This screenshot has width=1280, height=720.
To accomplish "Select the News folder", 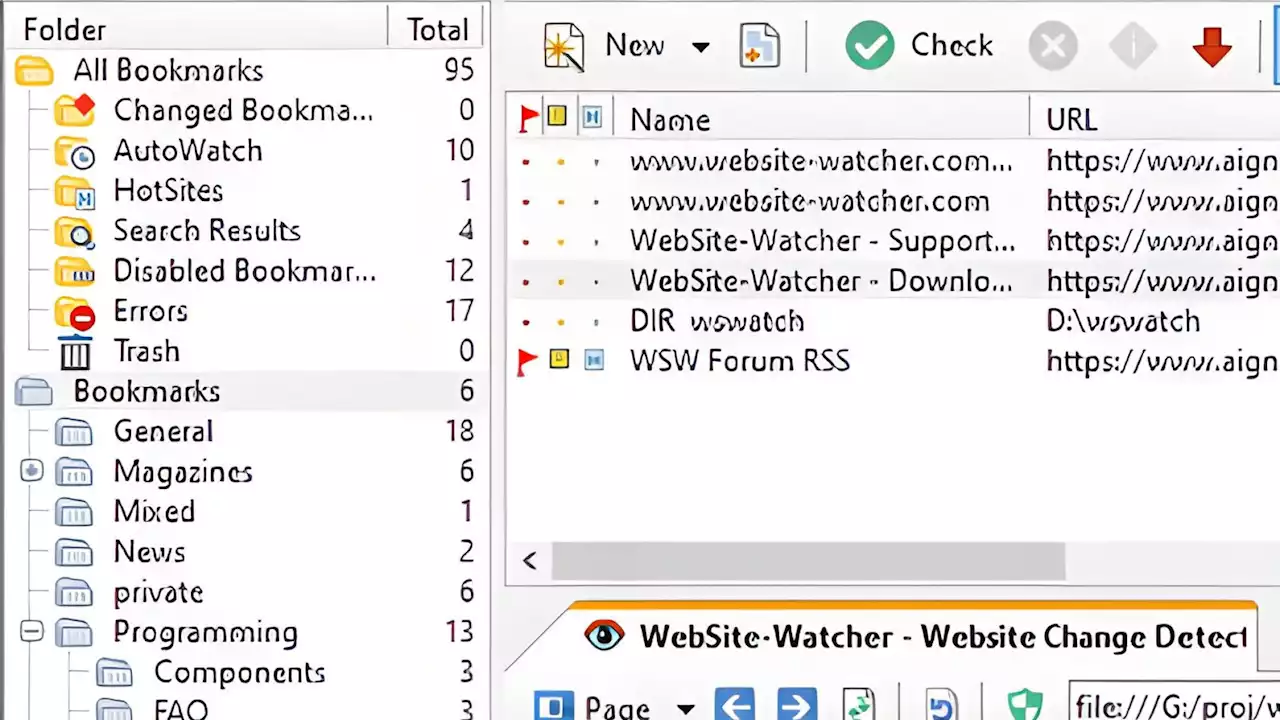I will click(x=149, y=551).
